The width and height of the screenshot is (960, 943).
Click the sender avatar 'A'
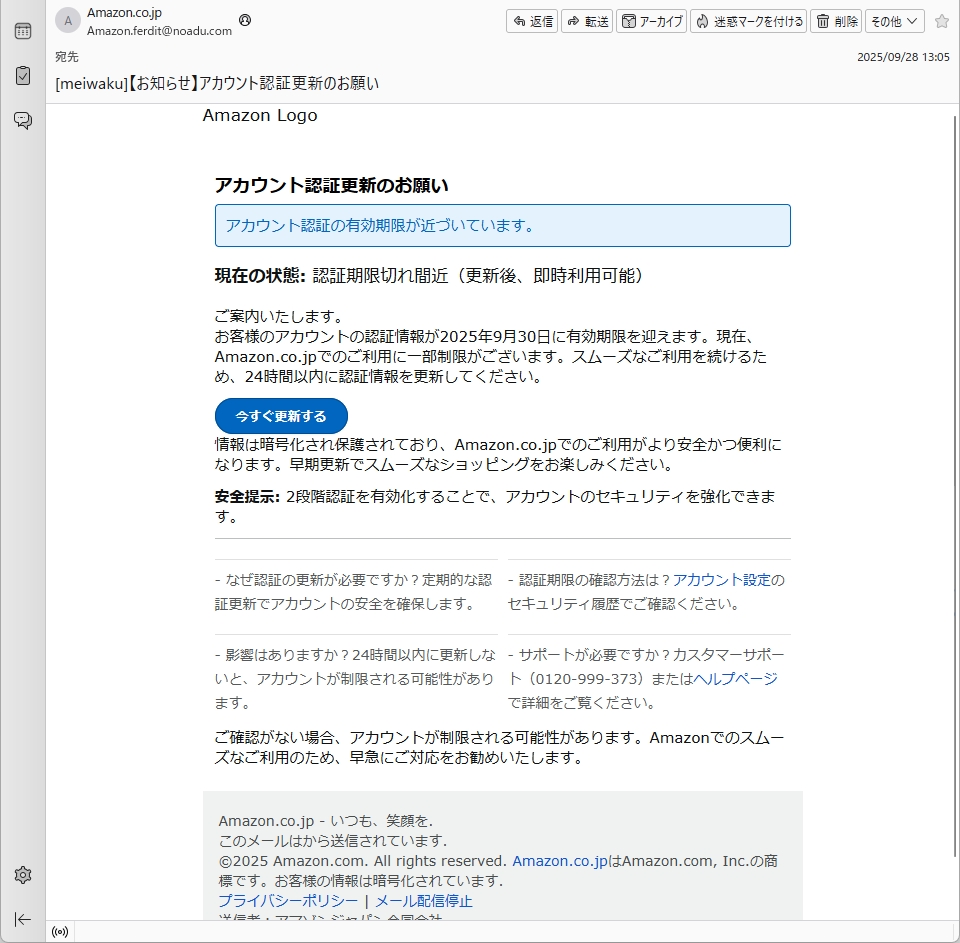(68, 21)
